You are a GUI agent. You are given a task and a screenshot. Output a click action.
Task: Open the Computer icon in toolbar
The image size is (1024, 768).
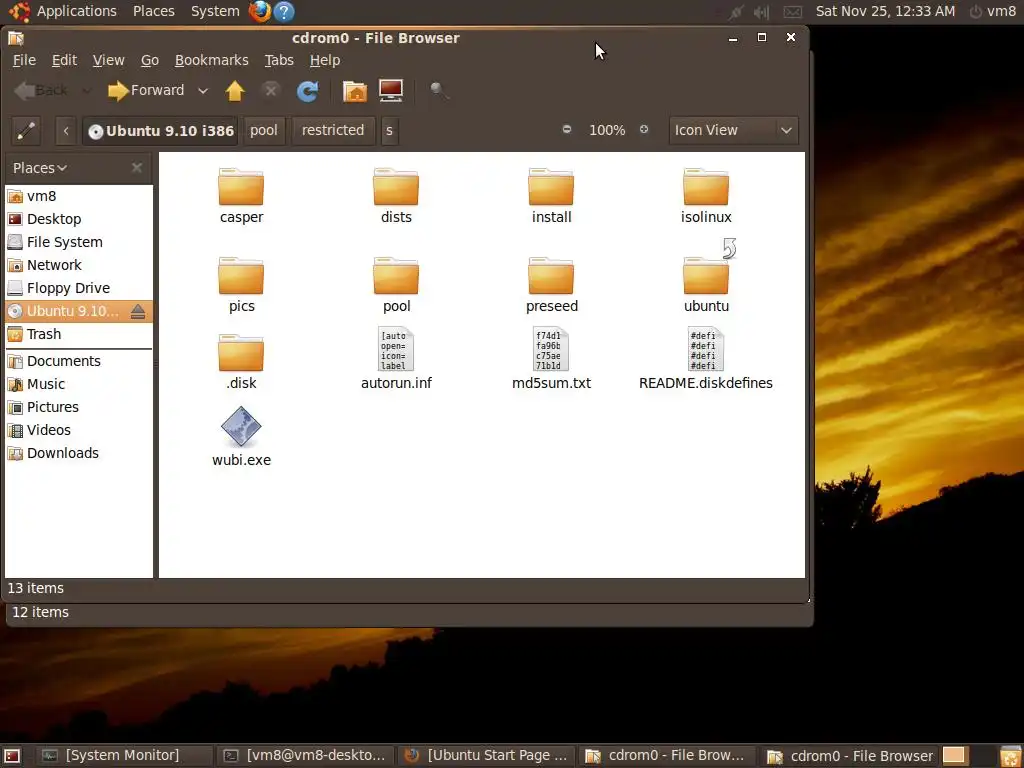pyautogui.click(x=391, y=91)
